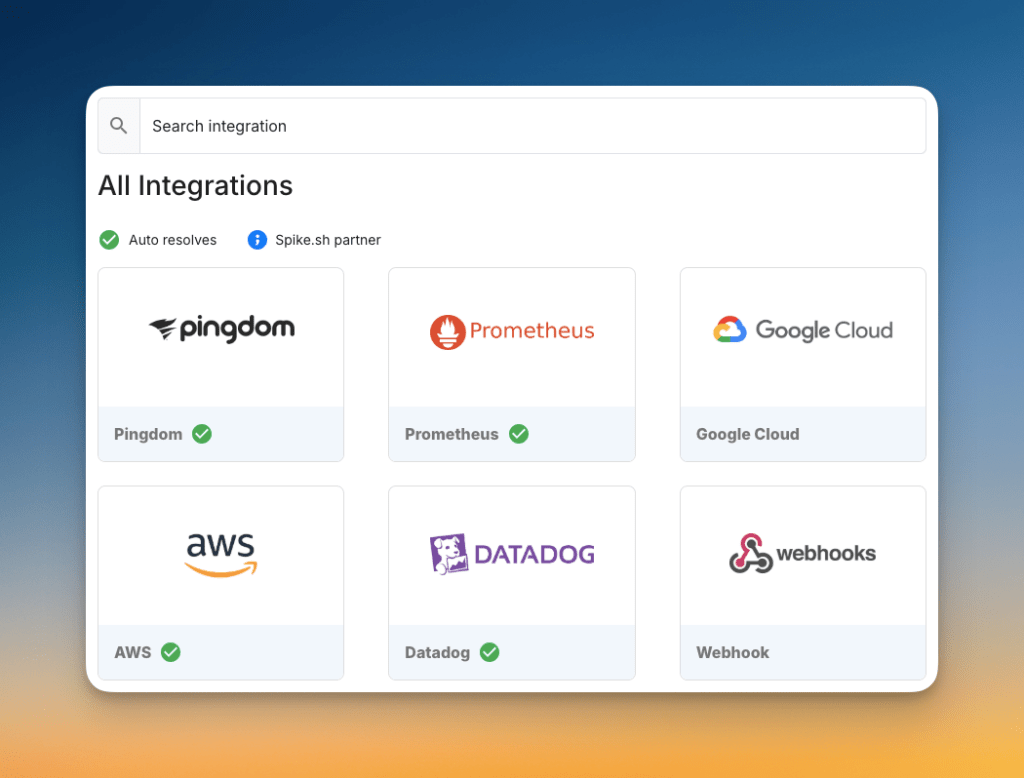Select the Datadog mascot logo
Screen dimensions: 1024x778
(451, 553)
